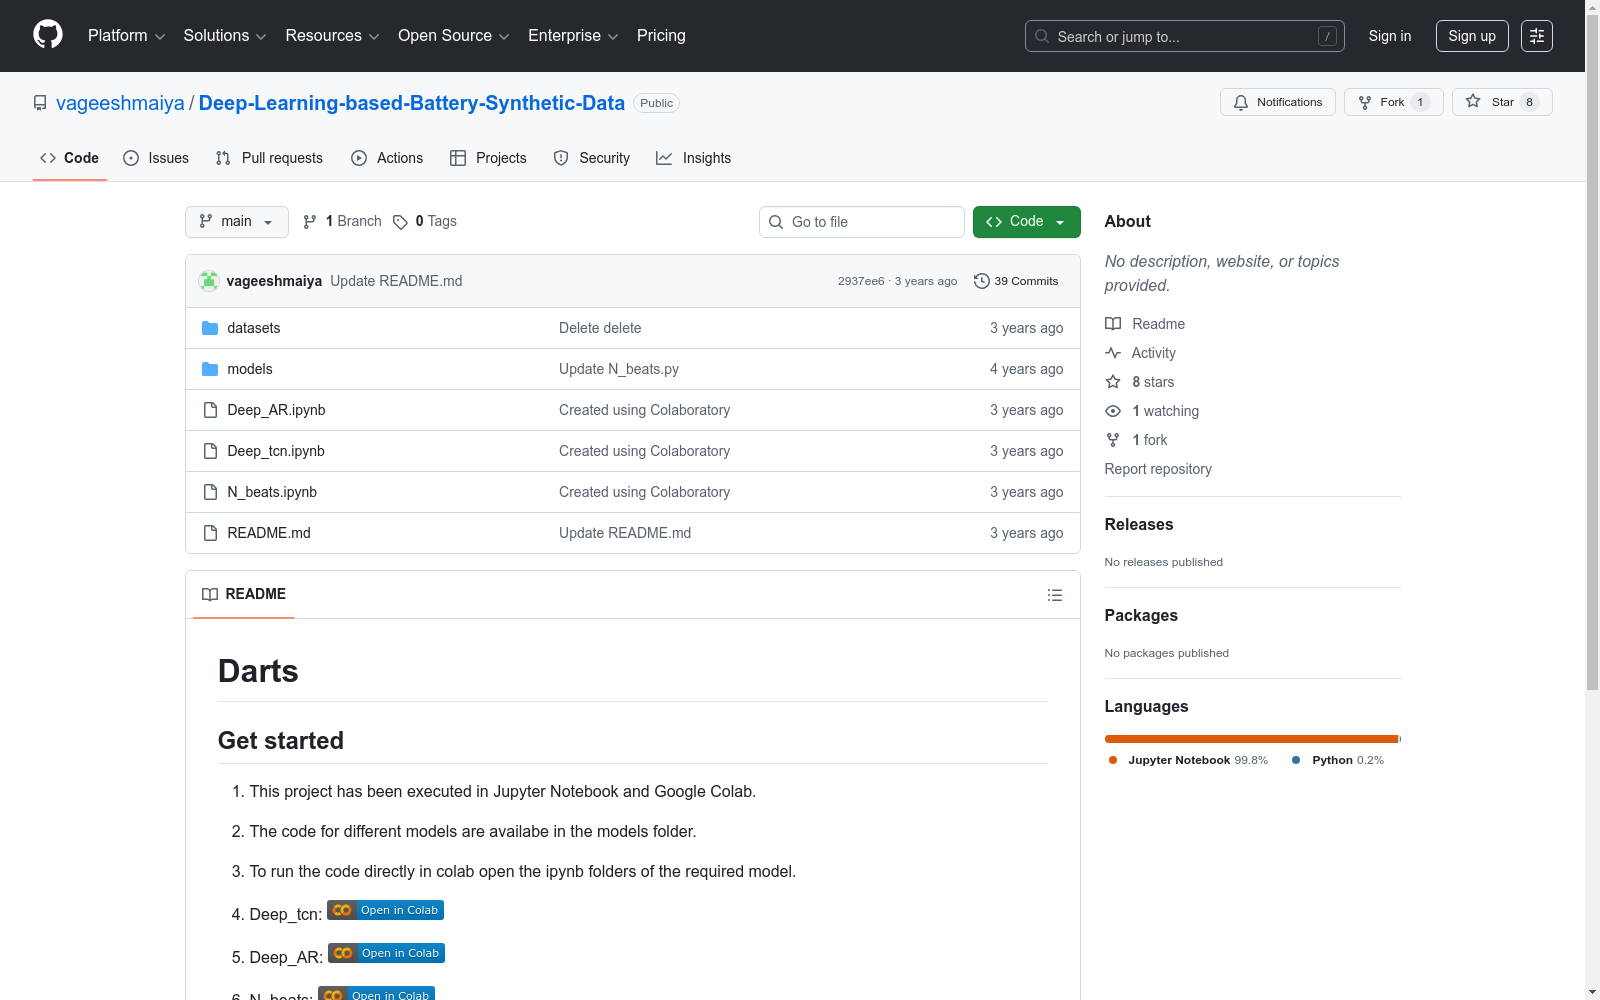
Task: Go to the Pricing page
Action: (x=661, y=36)
